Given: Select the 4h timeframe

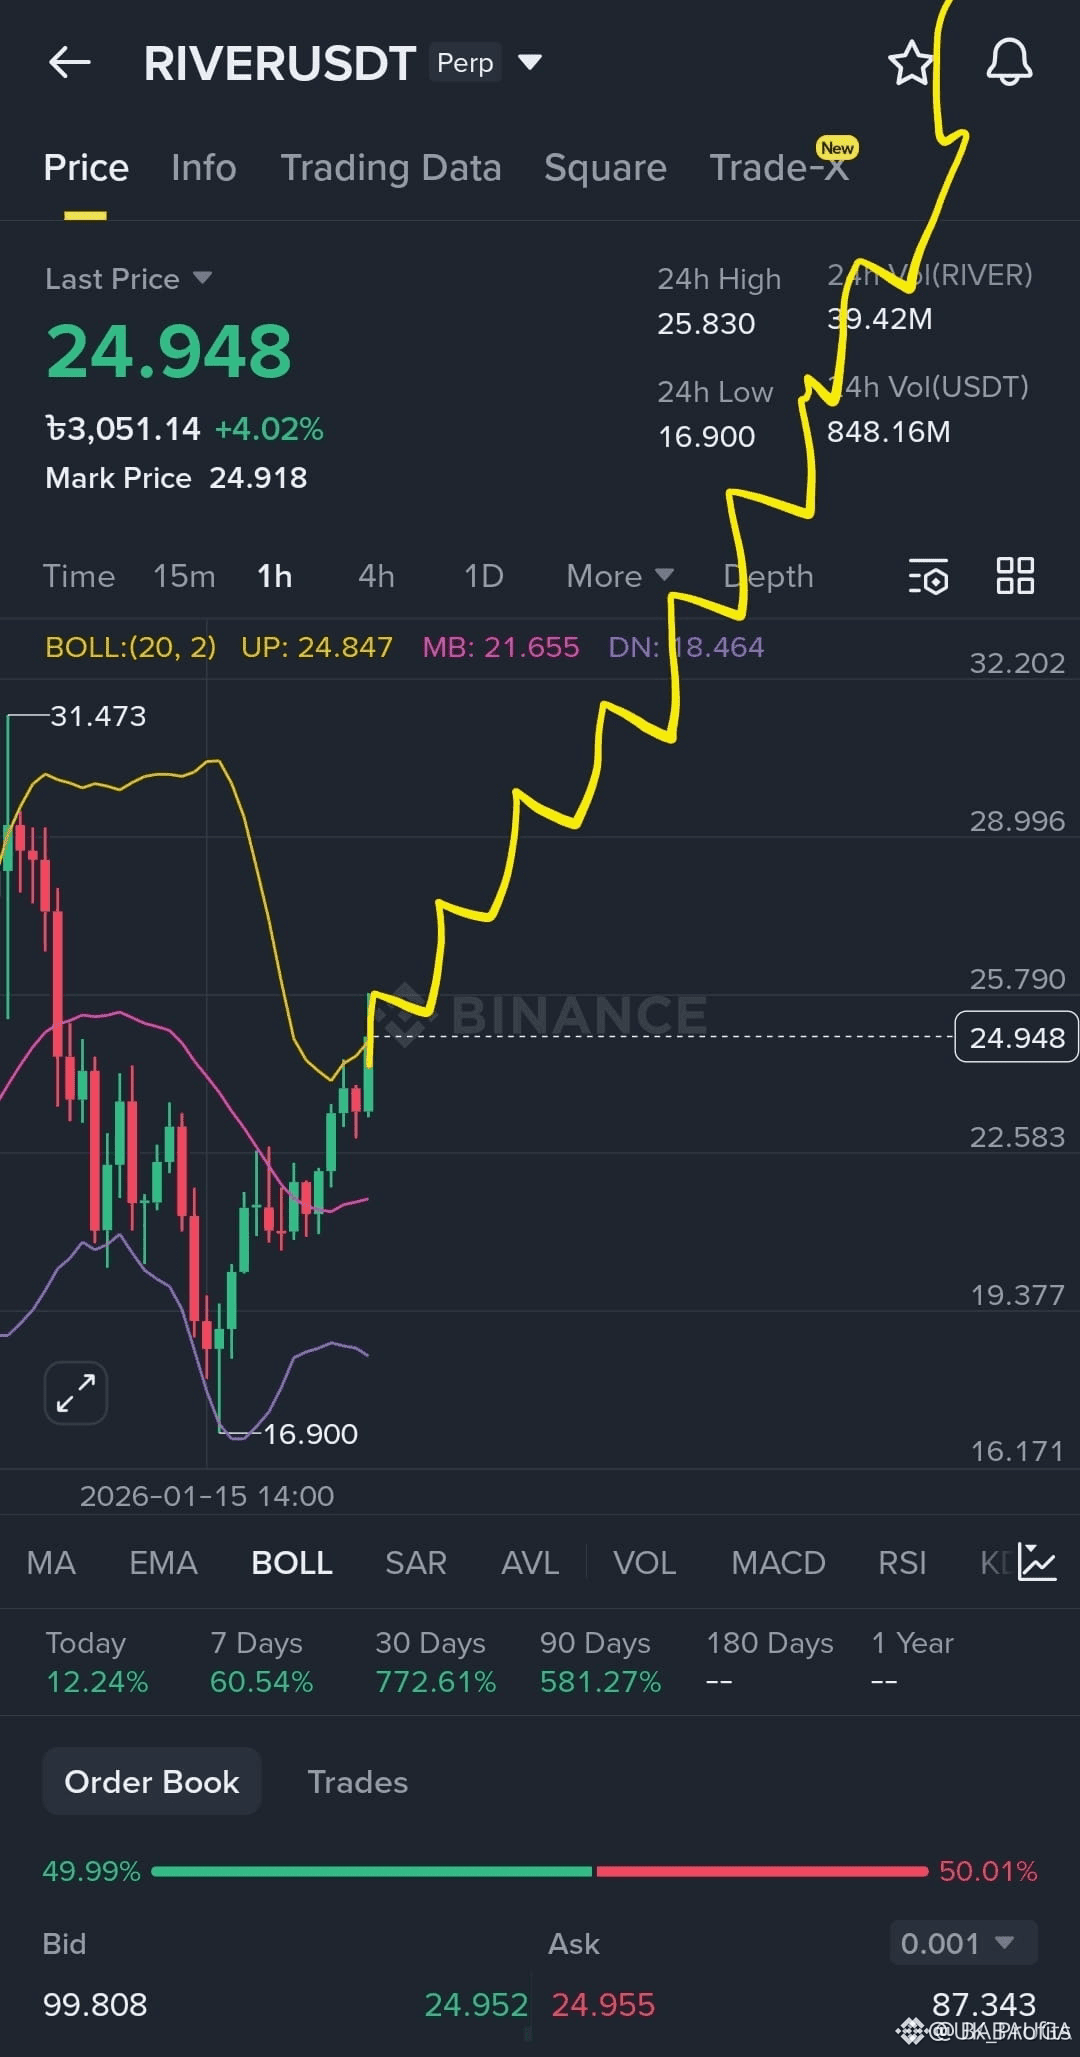Looking at the screenshot, I should [x=376, y=576].
